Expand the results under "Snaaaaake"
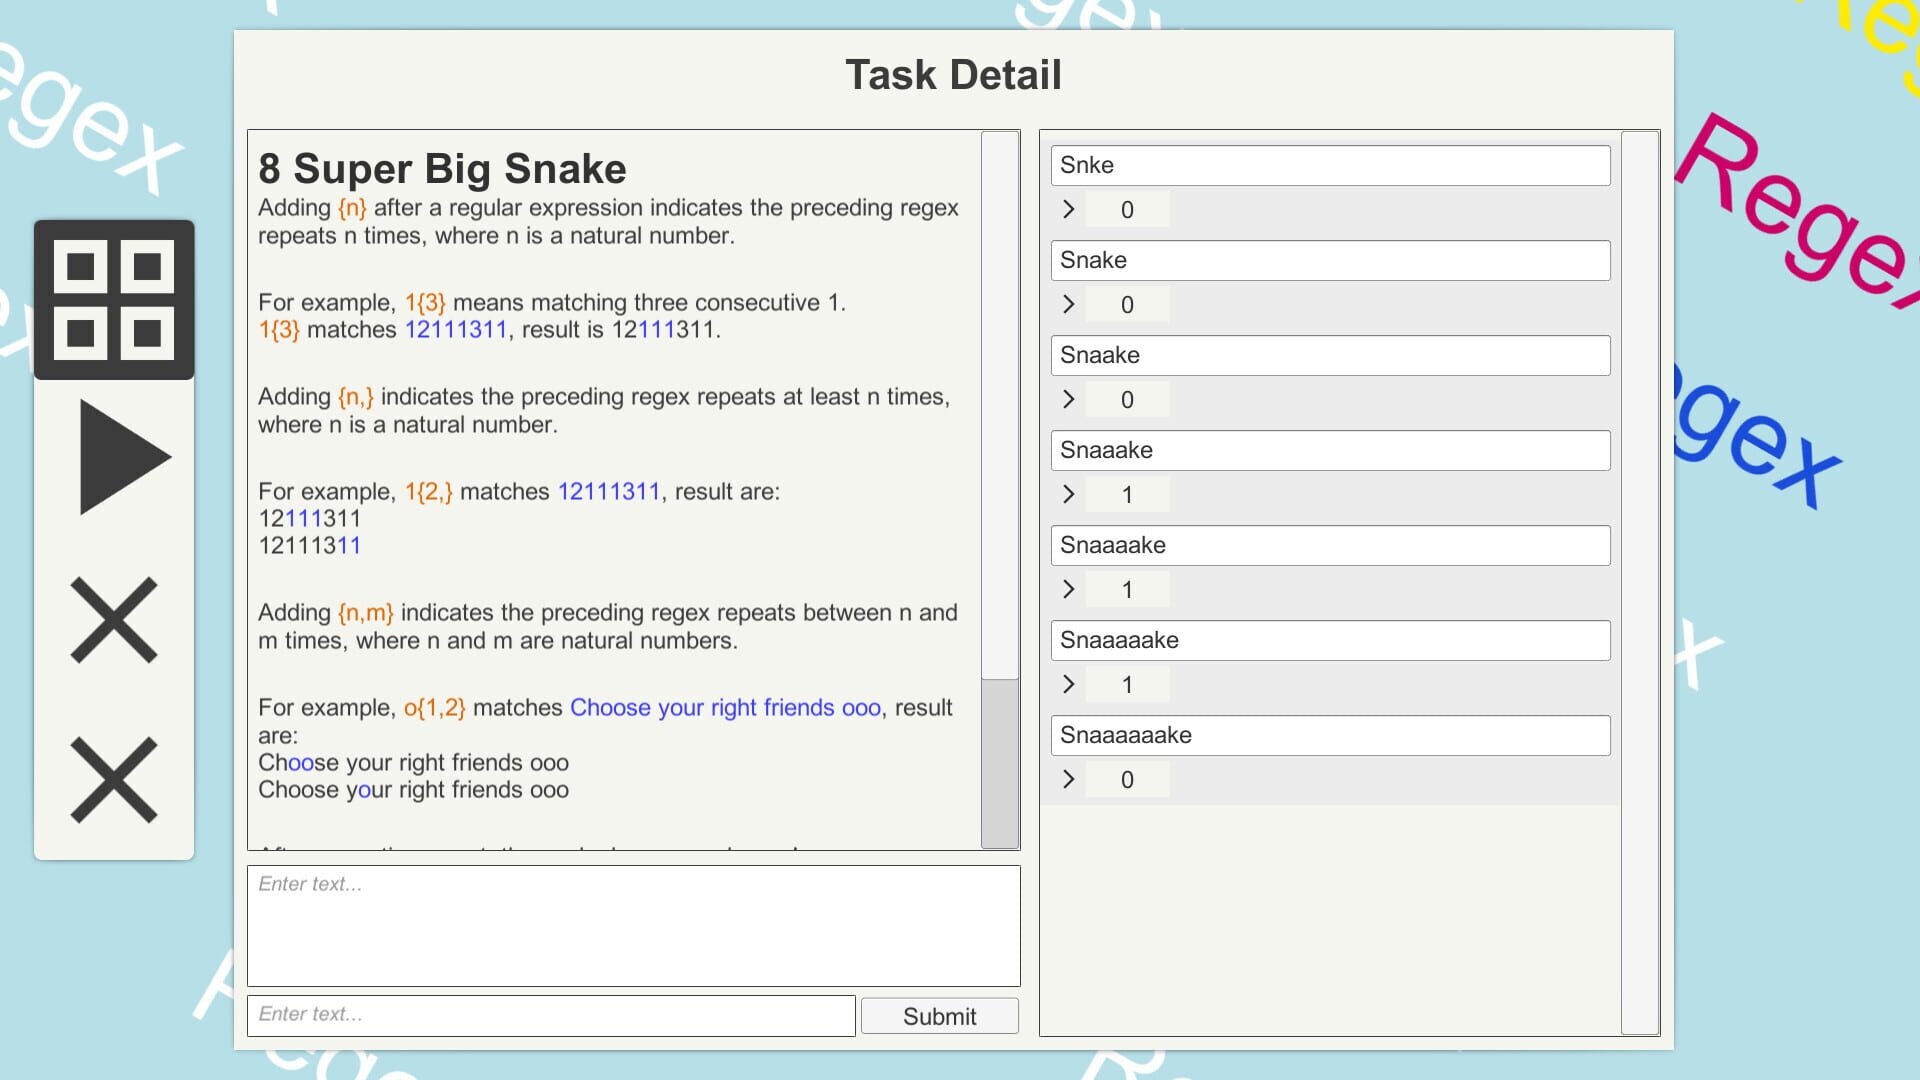The image size is (1920, 1080). coord(1068,684)
